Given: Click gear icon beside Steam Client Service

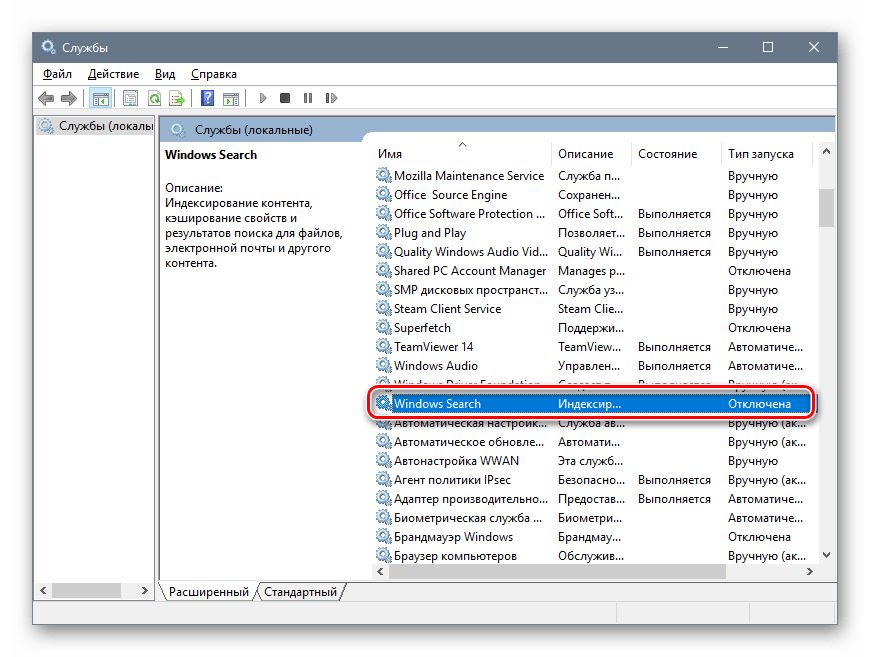Looking at the screenshot, I should tap(383, 308).
